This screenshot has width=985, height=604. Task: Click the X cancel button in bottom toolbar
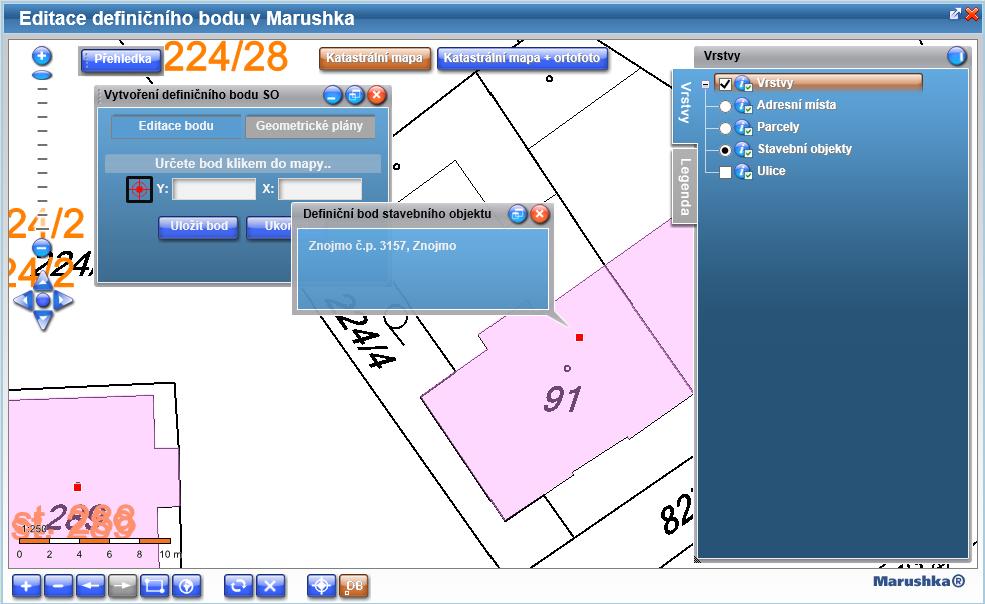tap(270, 586)
